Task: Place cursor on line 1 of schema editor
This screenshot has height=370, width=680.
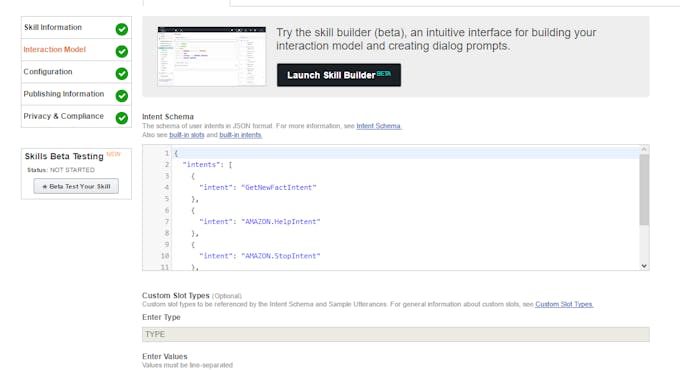Action: point(405,153)
